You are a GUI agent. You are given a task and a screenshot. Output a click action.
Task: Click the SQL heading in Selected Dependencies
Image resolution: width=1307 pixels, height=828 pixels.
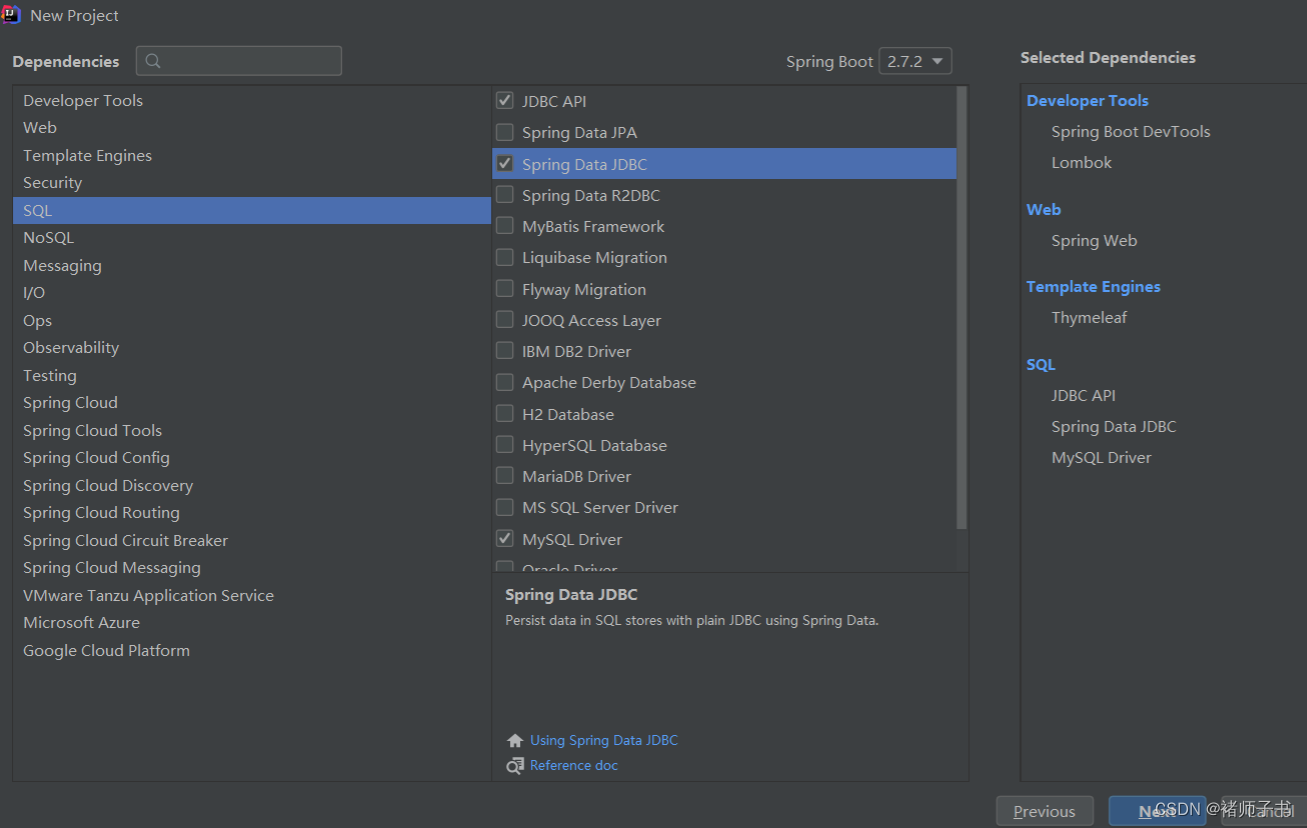point(1040,364)
